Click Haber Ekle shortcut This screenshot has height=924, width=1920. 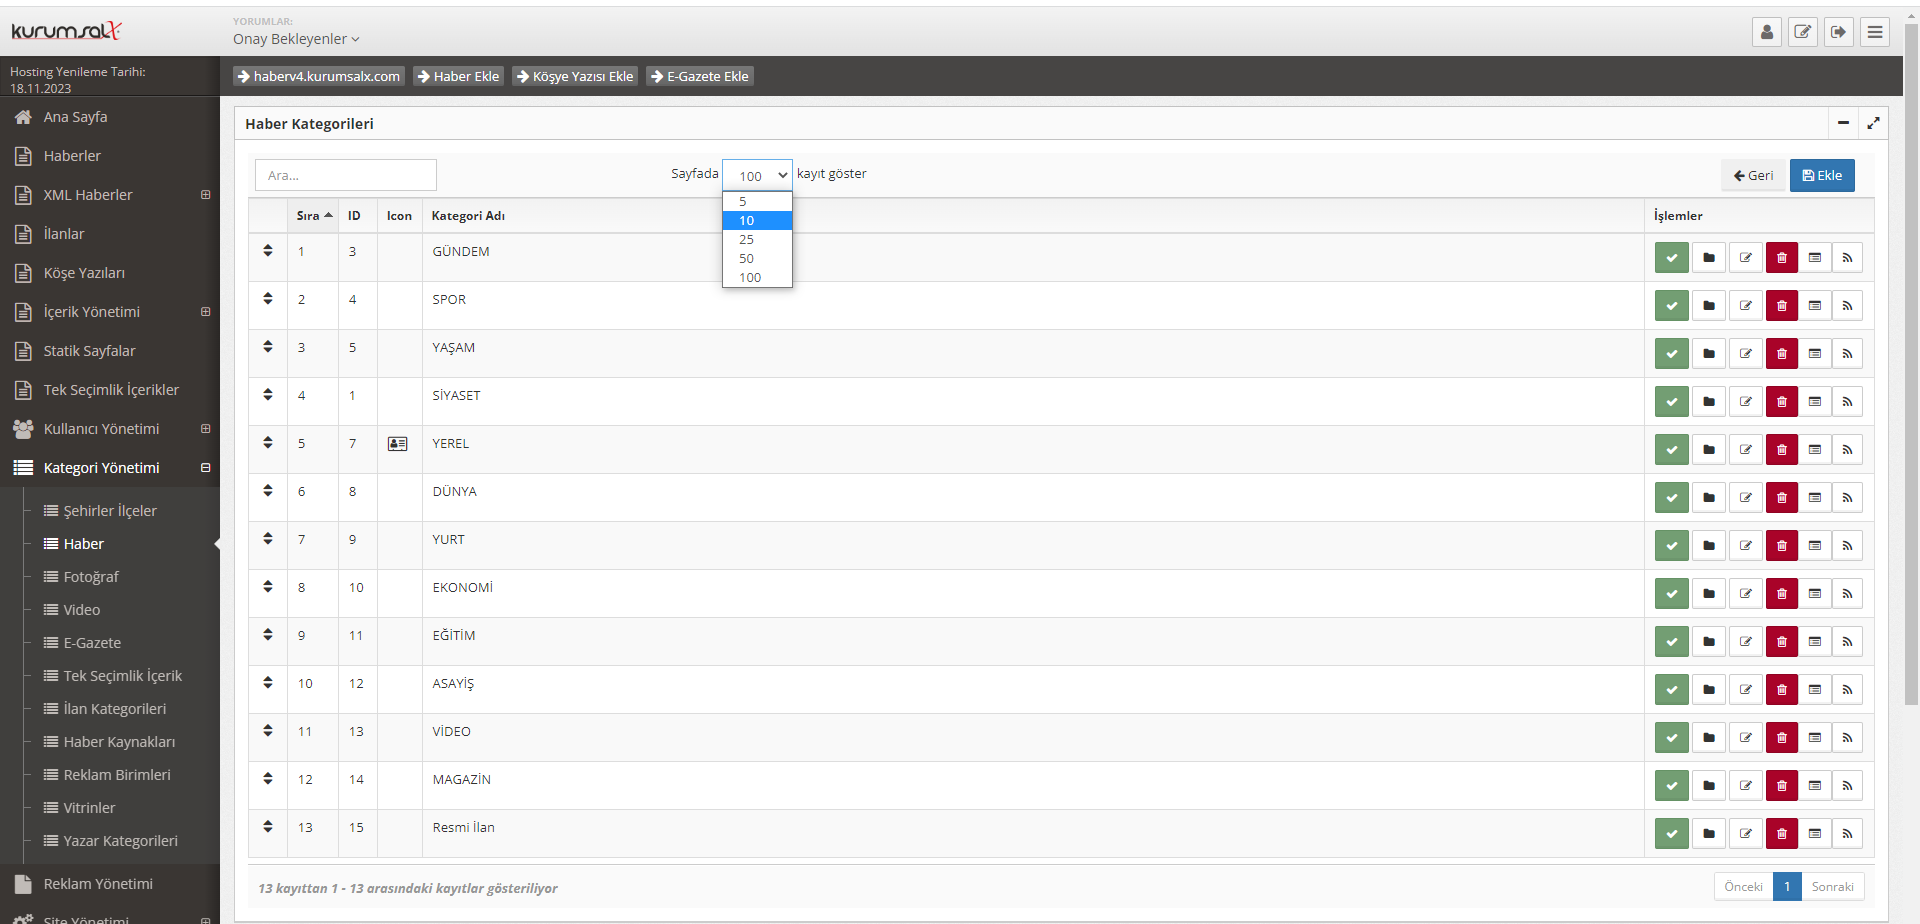coord(458,76)
